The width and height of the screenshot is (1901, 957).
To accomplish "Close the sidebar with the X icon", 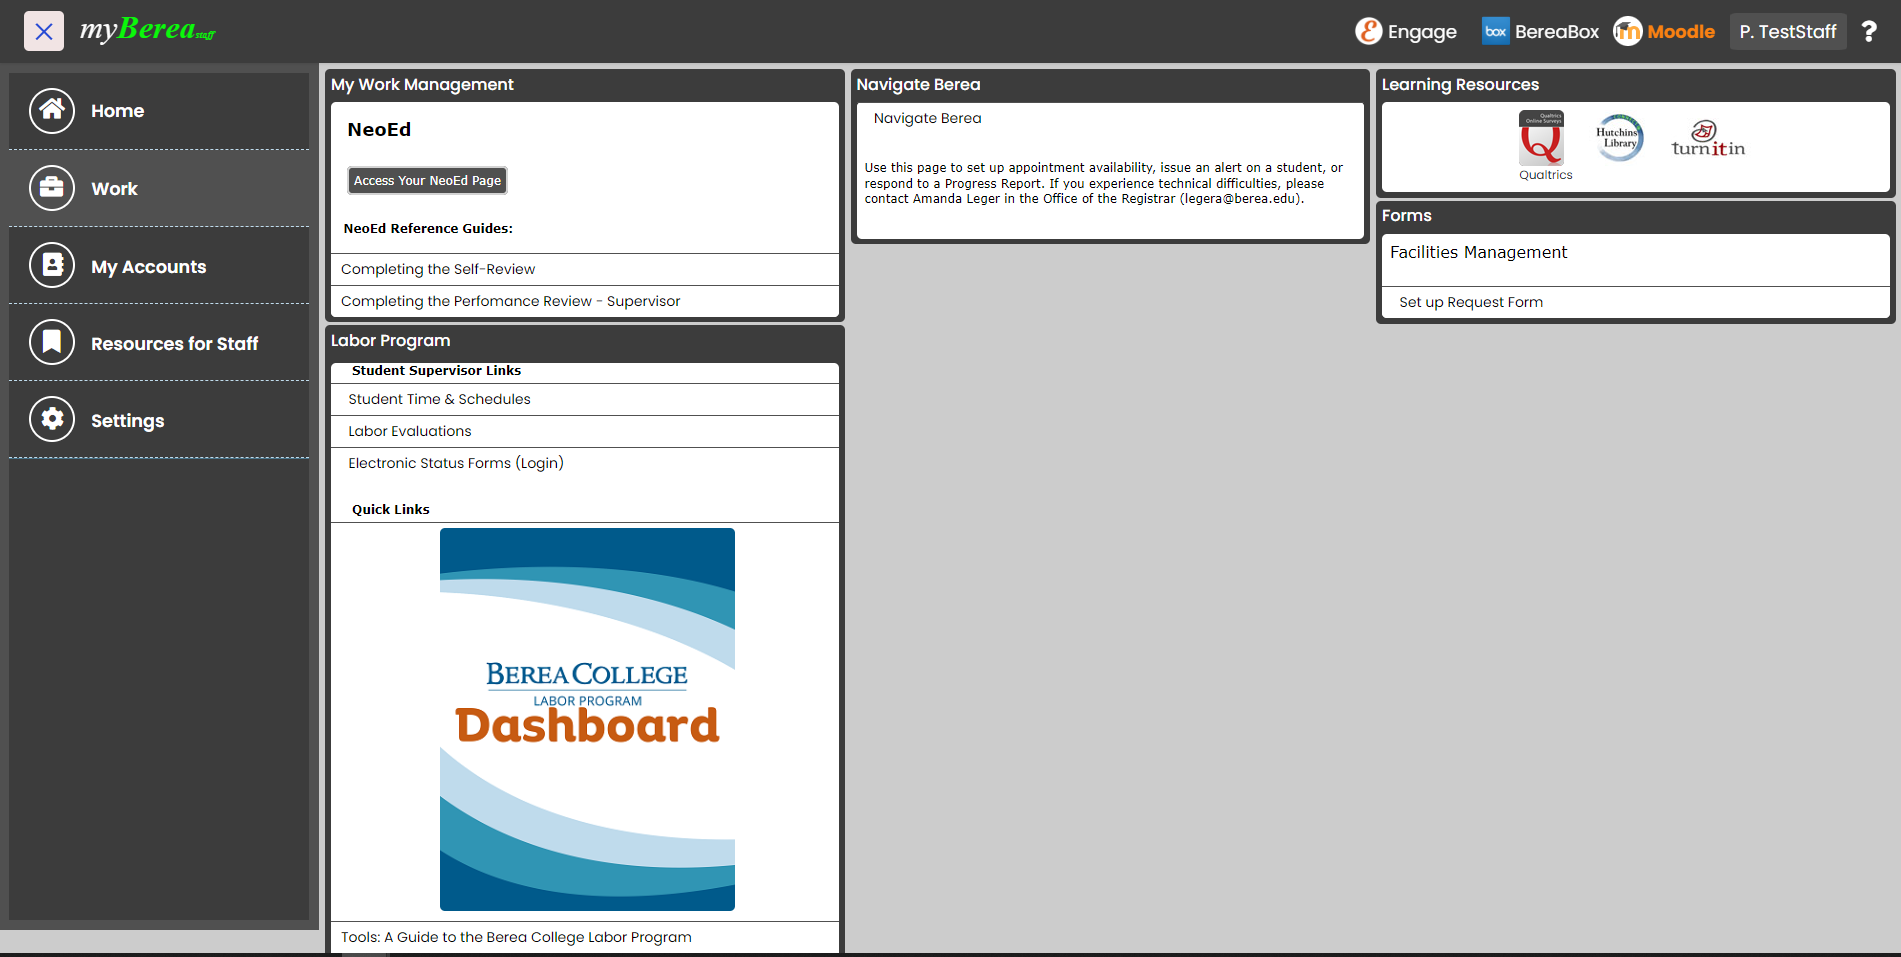I will (x=44, y=31).
